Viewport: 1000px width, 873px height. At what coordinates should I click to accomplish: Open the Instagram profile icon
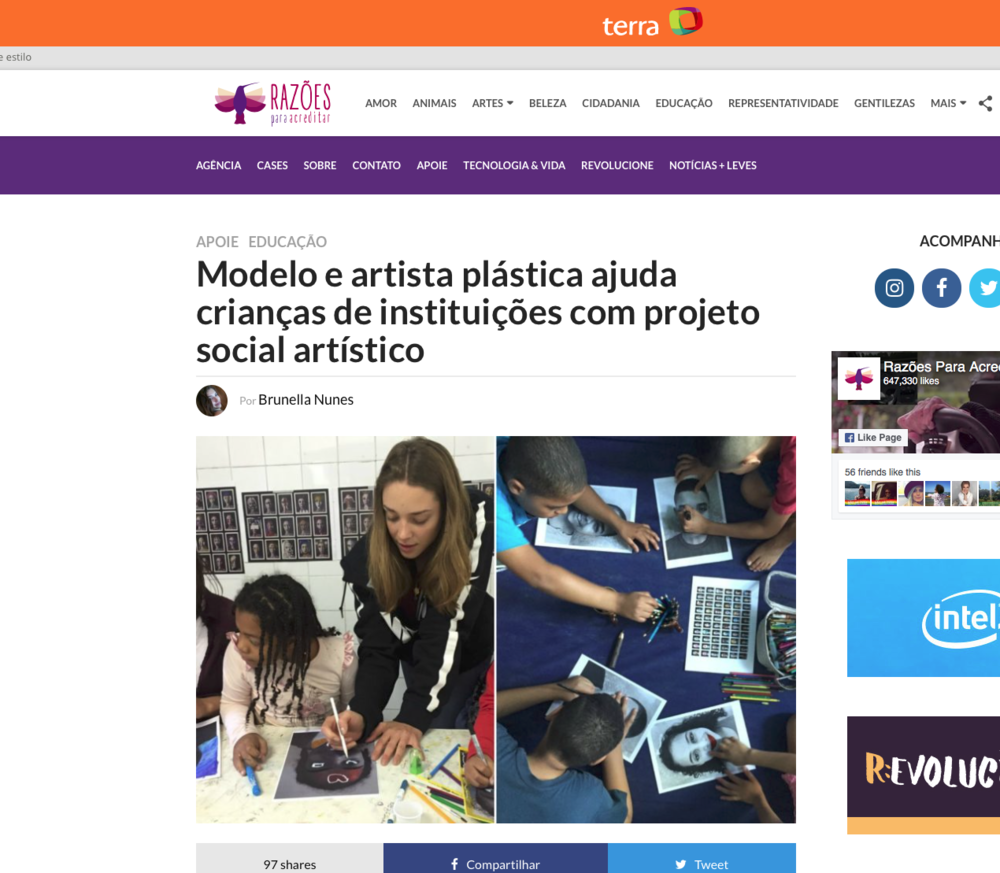click(893, 288)
